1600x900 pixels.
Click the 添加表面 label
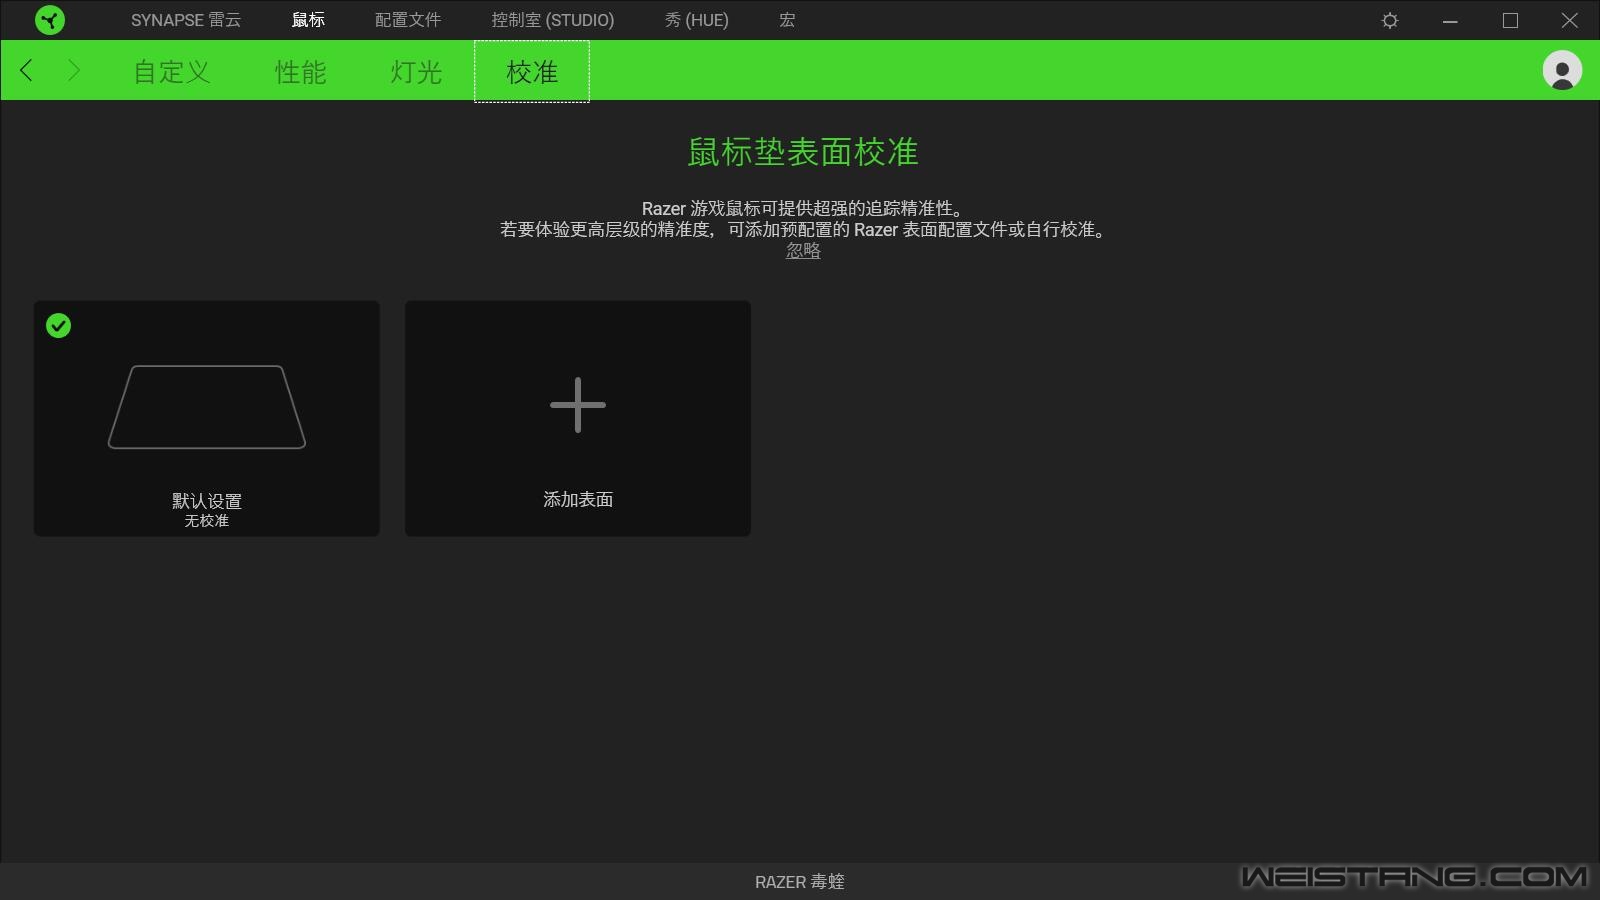(578, 499)
